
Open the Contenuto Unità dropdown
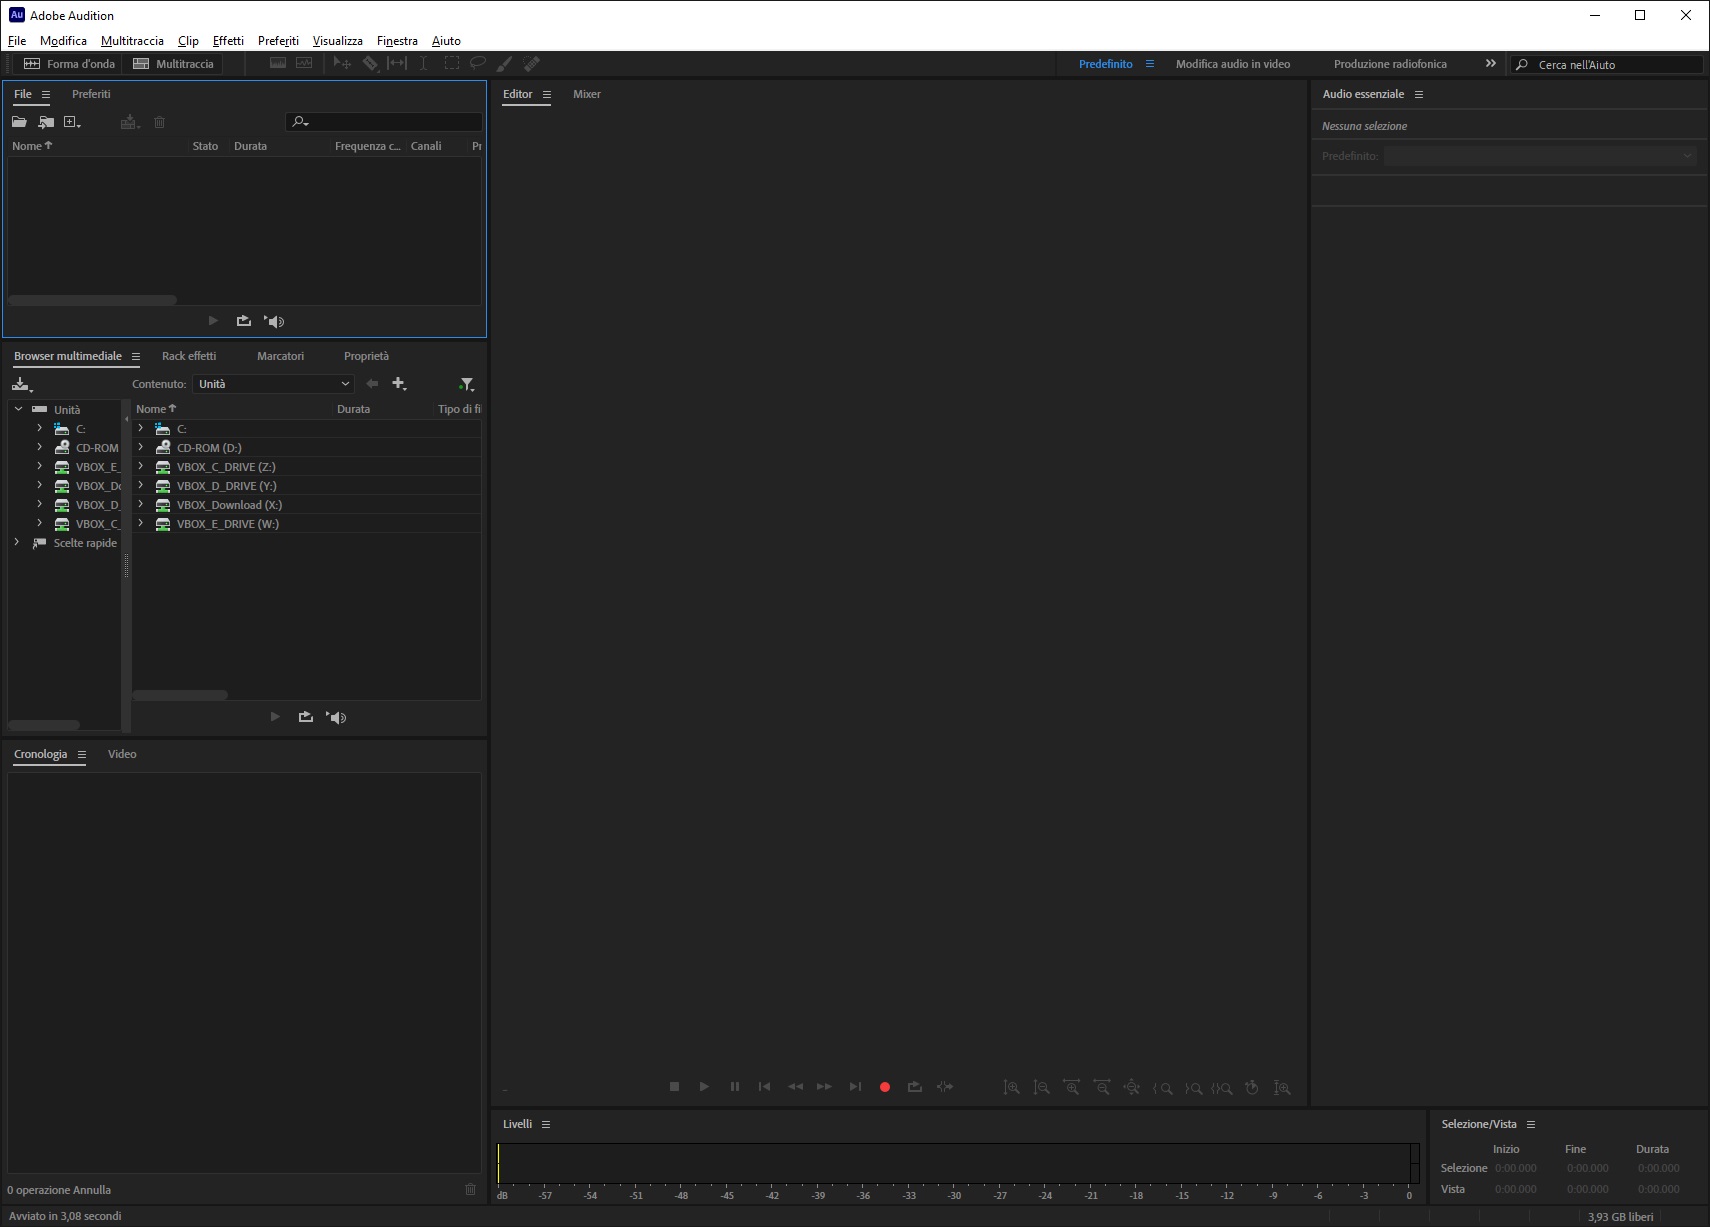click(274, 384)
